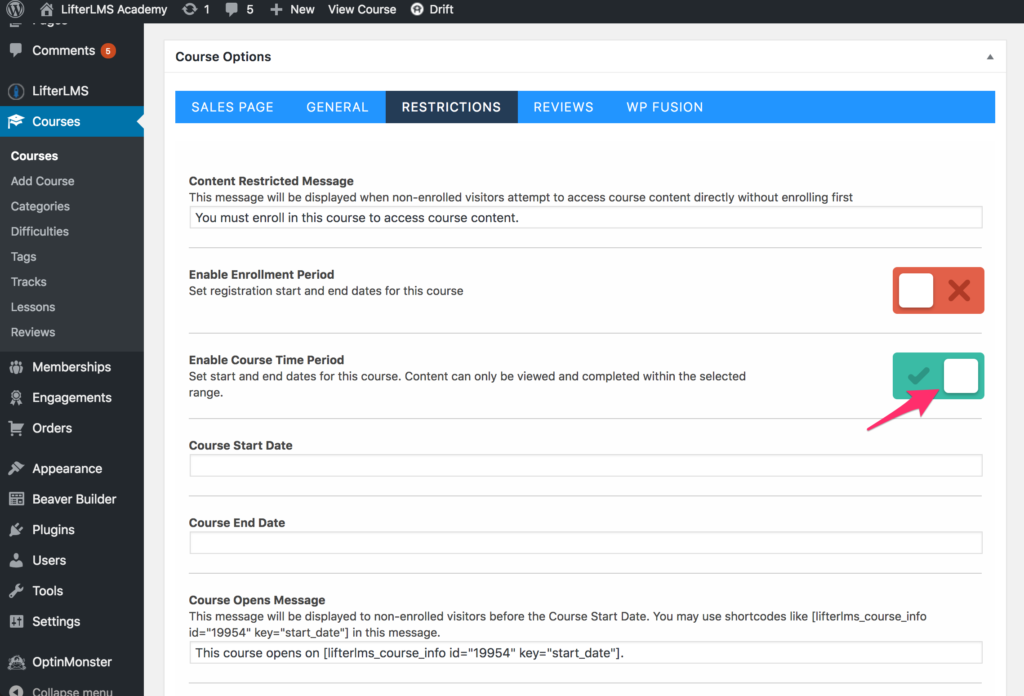Click the red comments count badge

tap(108, 50)
